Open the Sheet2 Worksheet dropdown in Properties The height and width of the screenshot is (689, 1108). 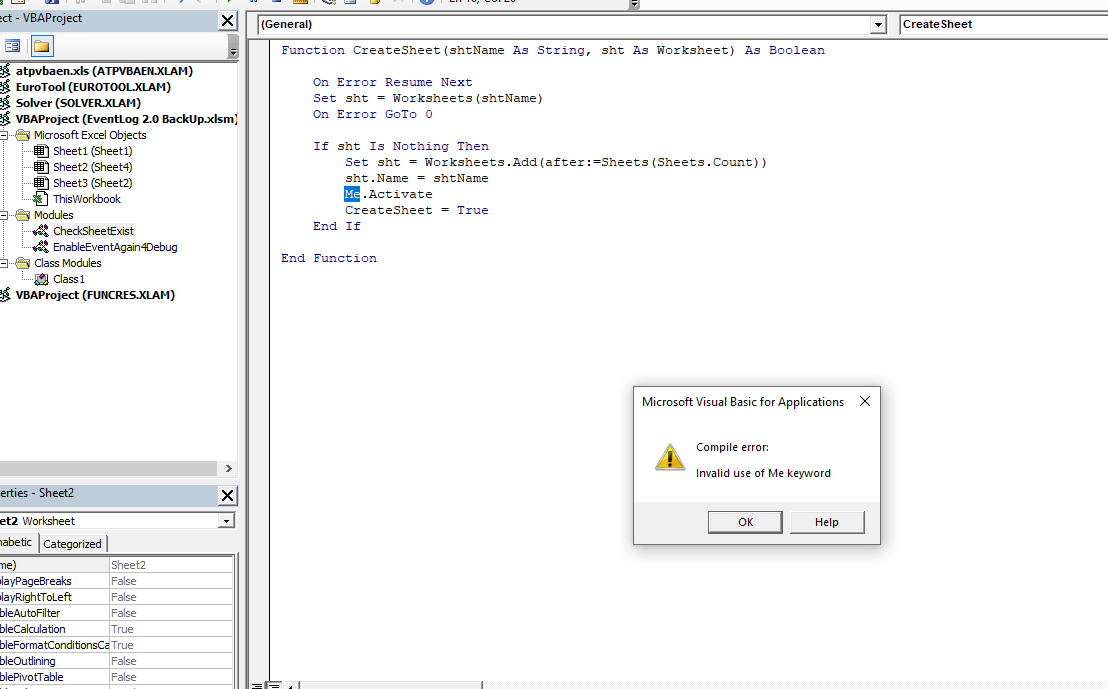click(228, 520)
